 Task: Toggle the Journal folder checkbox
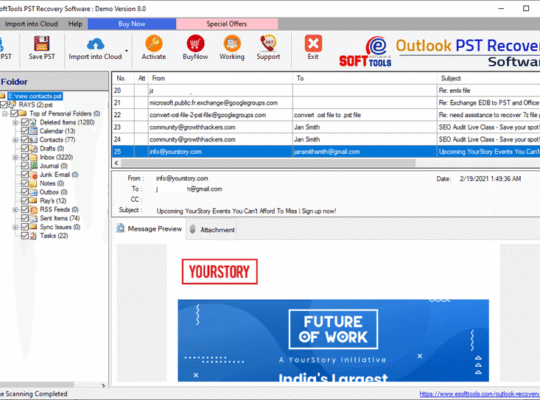pos(25,166)
